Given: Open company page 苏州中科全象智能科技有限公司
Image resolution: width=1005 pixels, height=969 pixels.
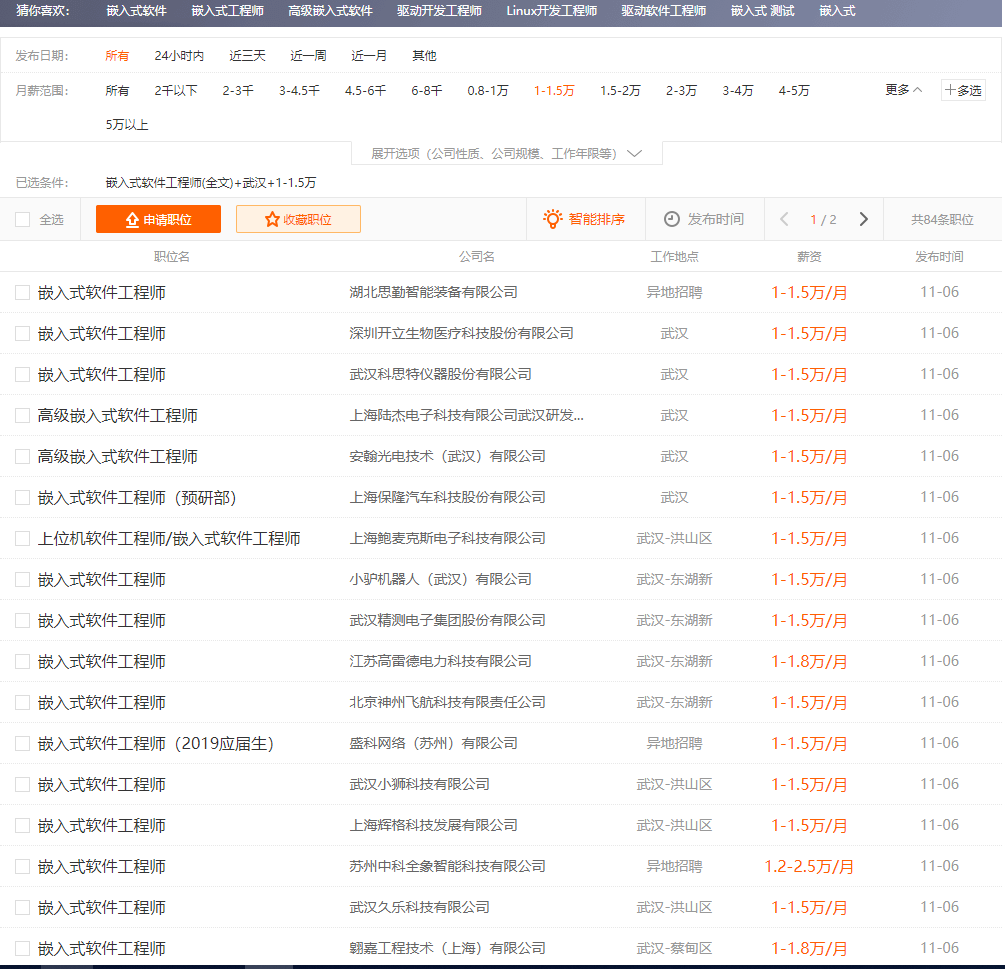Looking at the screenshot, I should coord(447,866).
